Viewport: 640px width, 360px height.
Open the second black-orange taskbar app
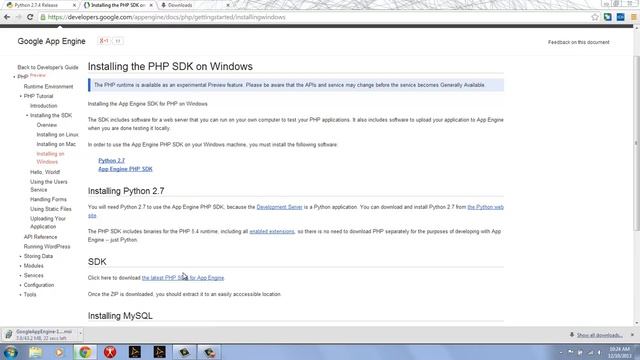pos(160,352)
